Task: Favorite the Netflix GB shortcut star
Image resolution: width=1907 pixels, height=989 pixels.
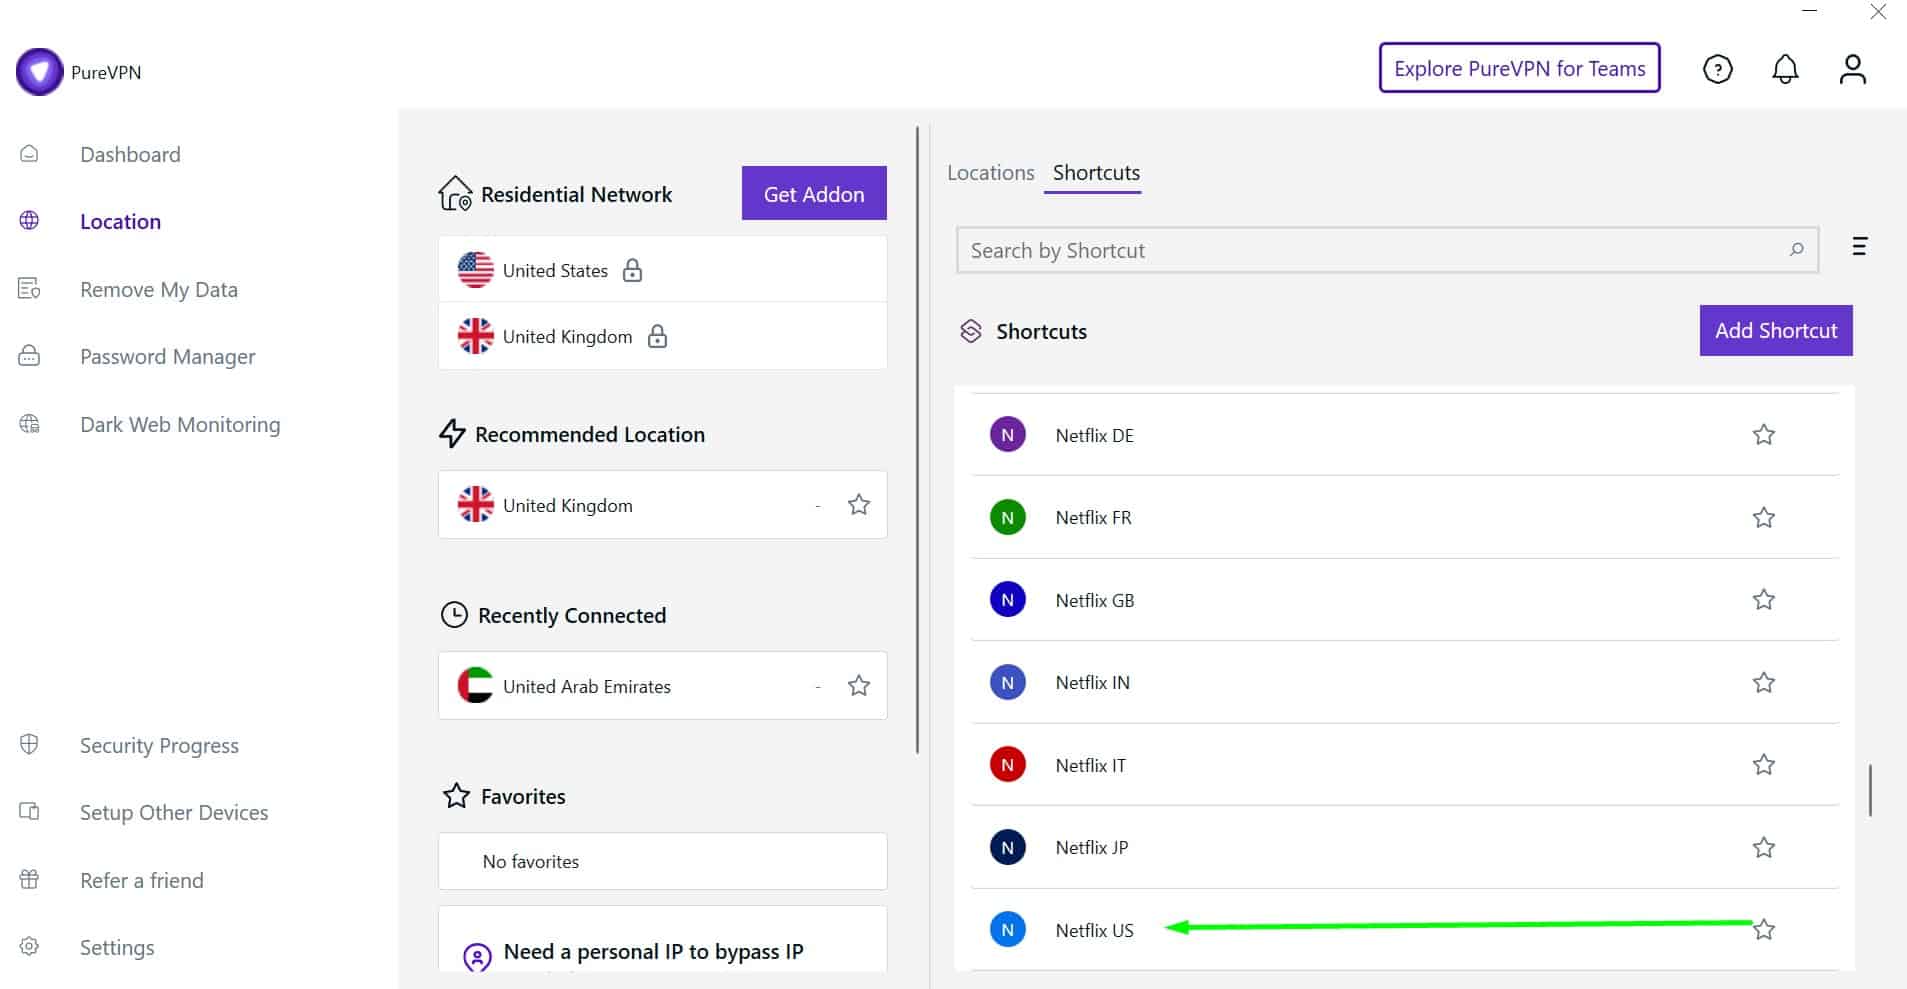Action: pyautogui.click(x=1763, y=600)
